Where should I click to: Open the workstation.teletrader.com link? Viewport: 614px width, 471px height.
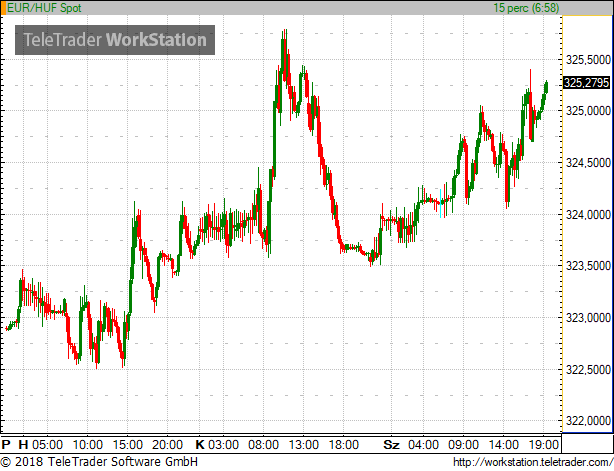point(533,462)
